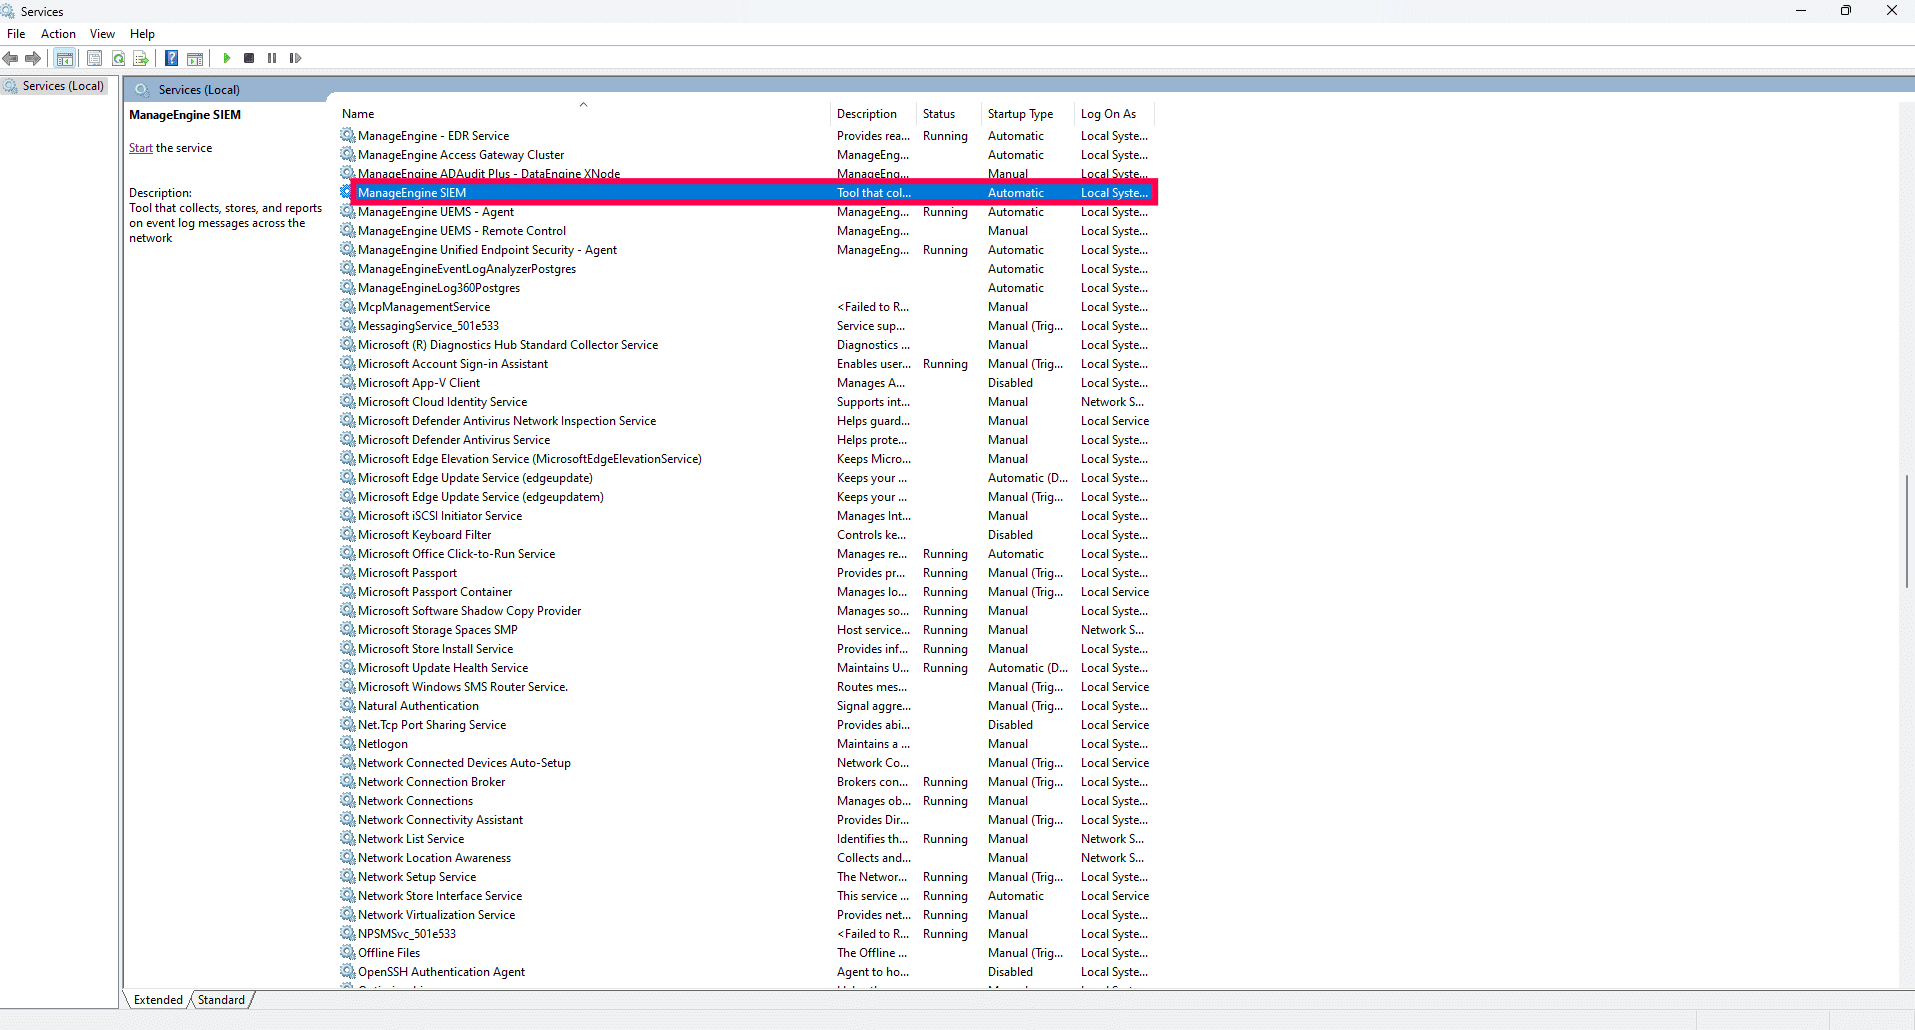Click the gear icon beside Network Connections
The image size is (1915, 1030).
click(348, 800)
